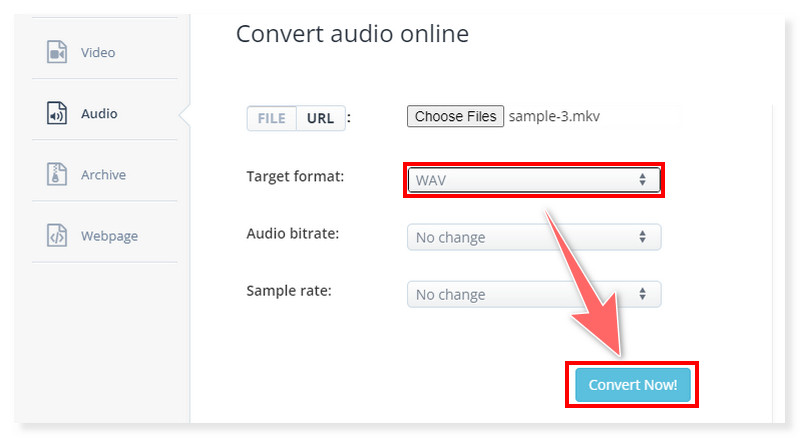Click the Audio speaker file icon

coord(57,114)
